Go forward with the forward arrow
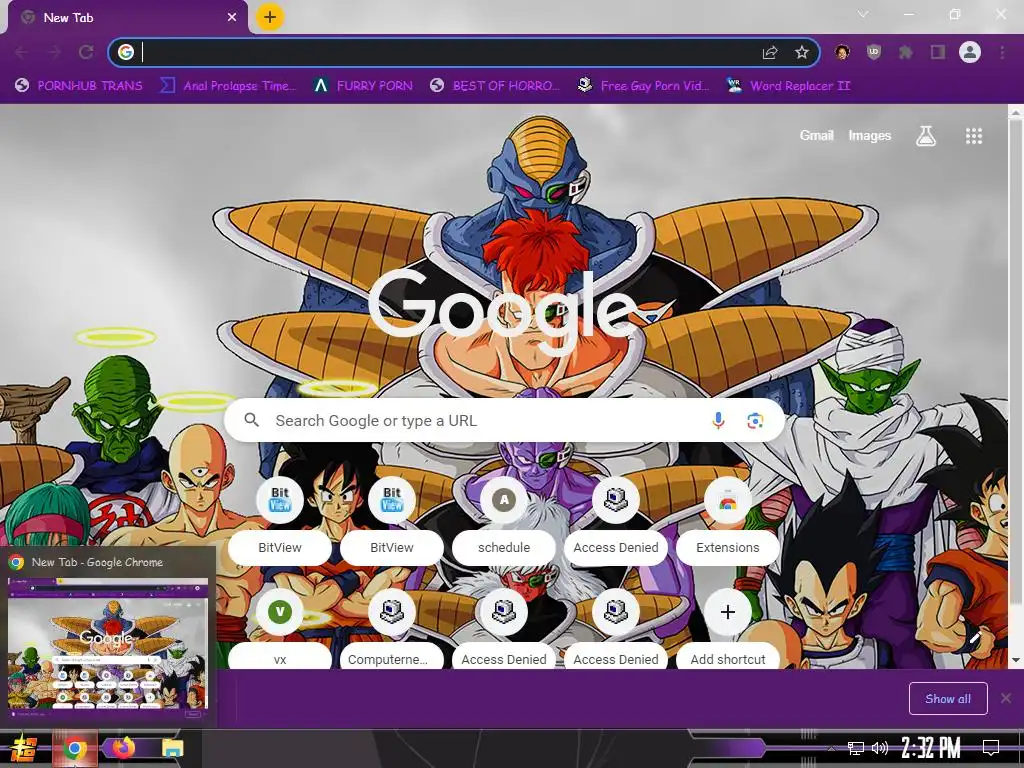The image size is (1024, 768). pyautogui.click(x=54, y=52)
